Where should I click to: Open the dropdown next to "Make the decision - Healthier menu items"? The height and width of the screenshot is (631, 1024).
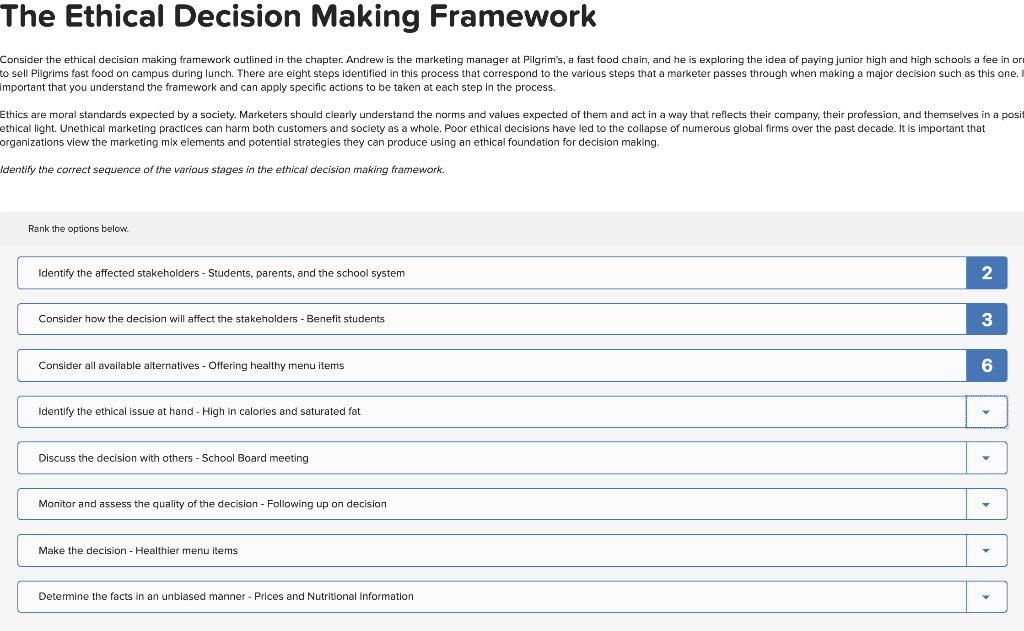point(986,550)
